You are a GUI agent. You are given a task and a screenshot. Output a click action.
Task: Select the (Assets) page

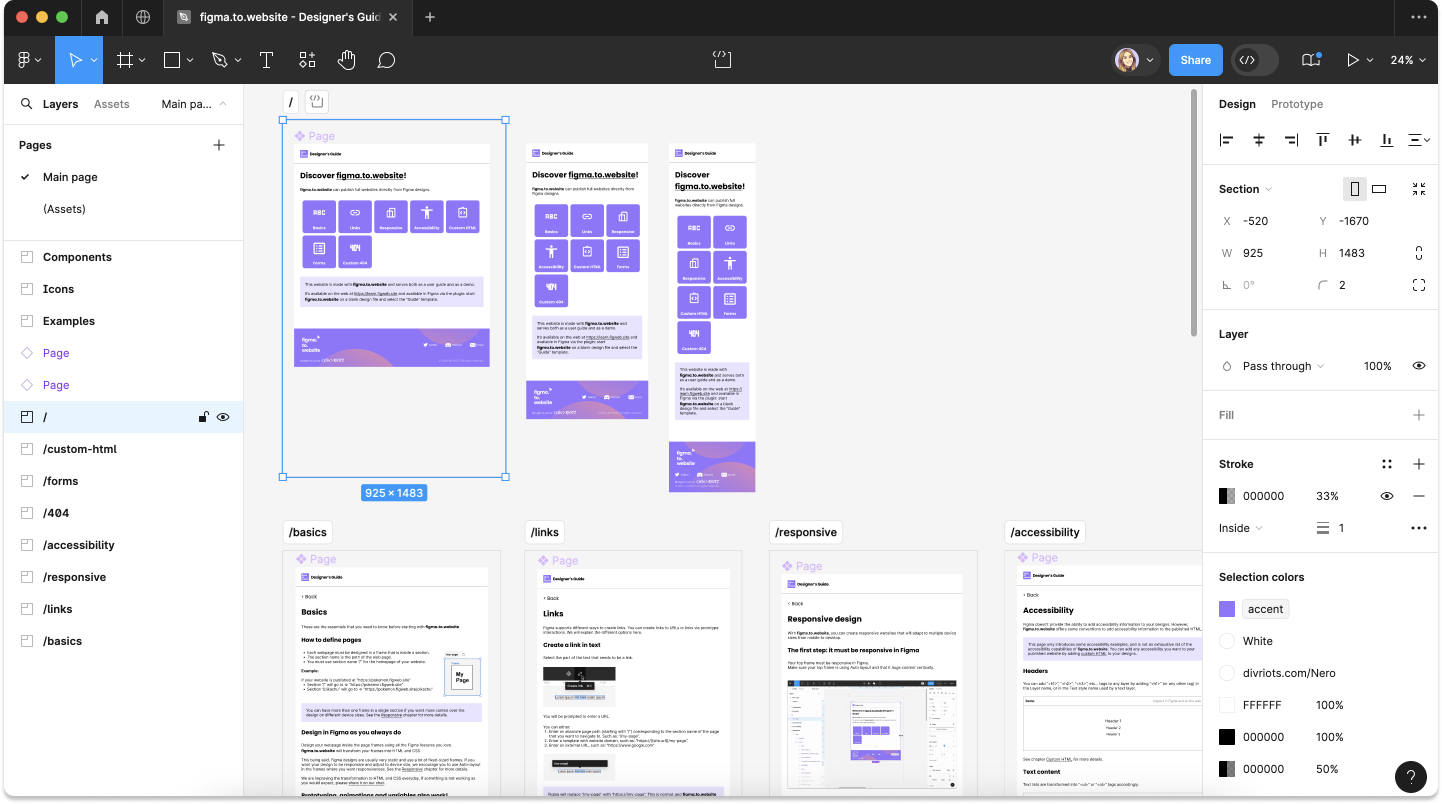point(64,209)
